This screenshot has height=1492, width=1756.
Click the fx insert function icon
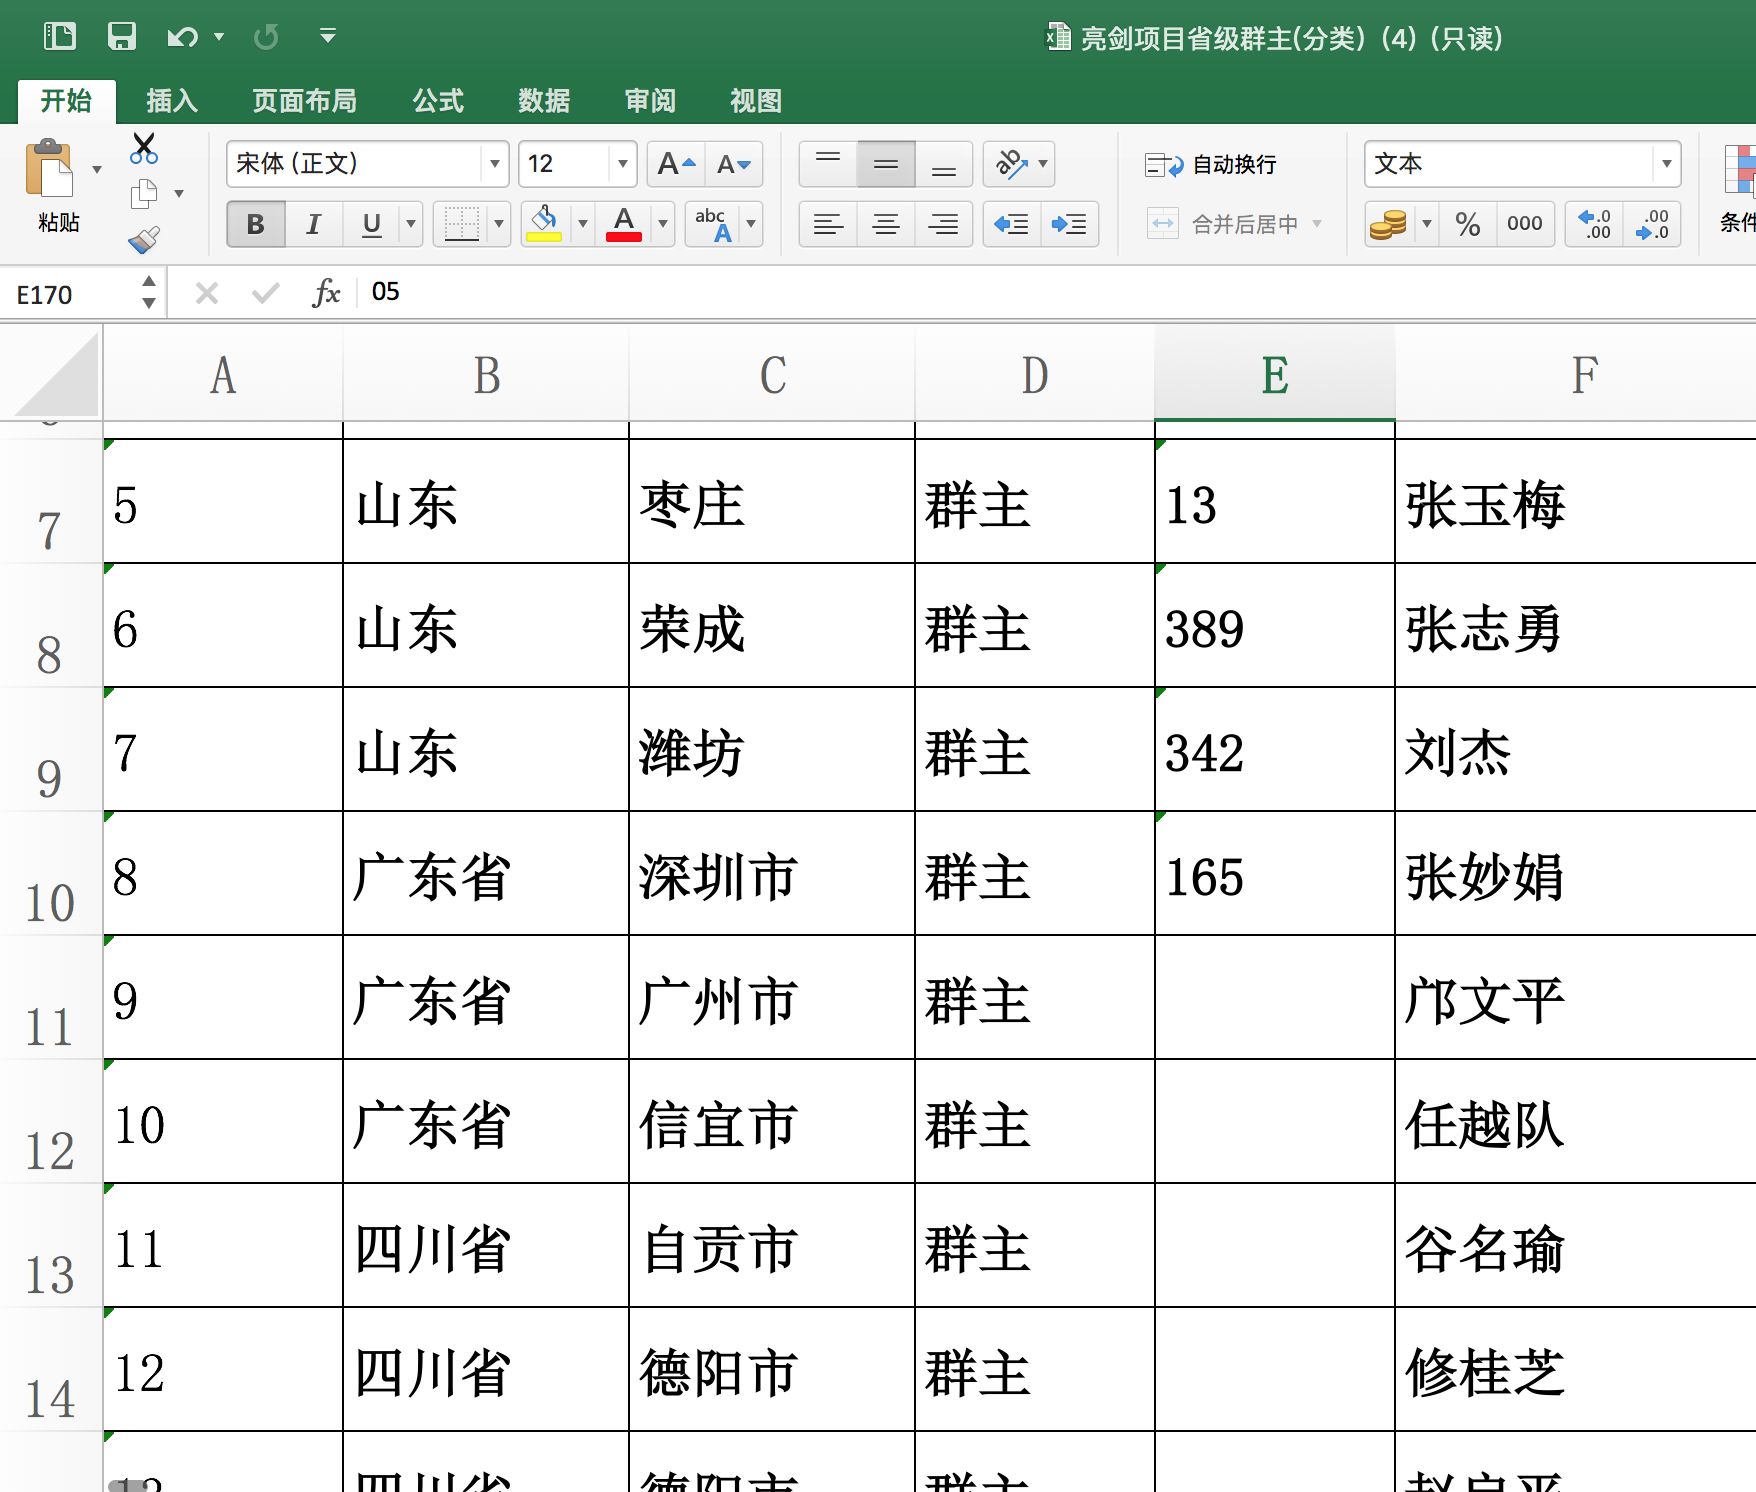(326, 293)
